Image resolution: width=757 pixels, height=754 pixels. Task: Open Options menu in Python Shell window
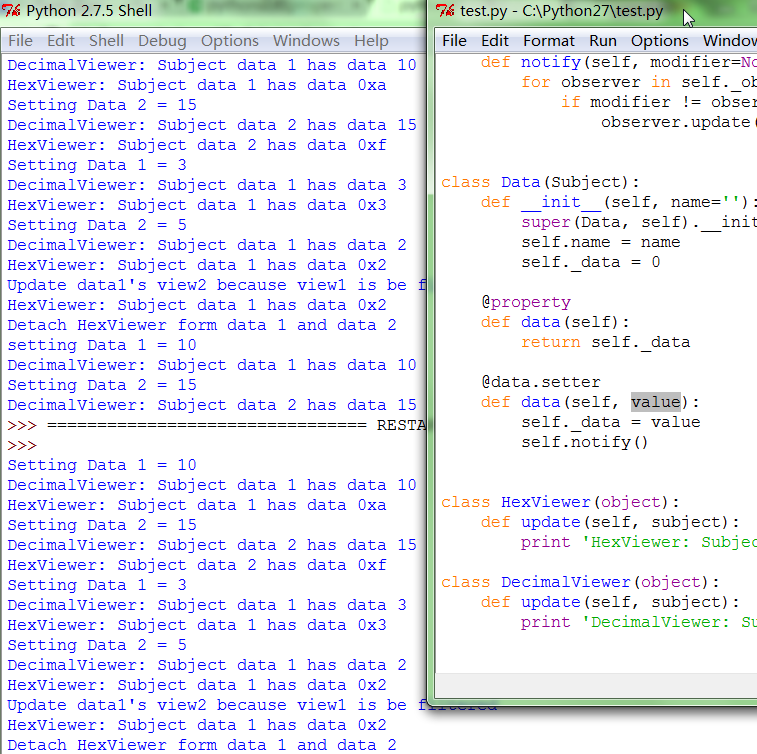point(230,41)
